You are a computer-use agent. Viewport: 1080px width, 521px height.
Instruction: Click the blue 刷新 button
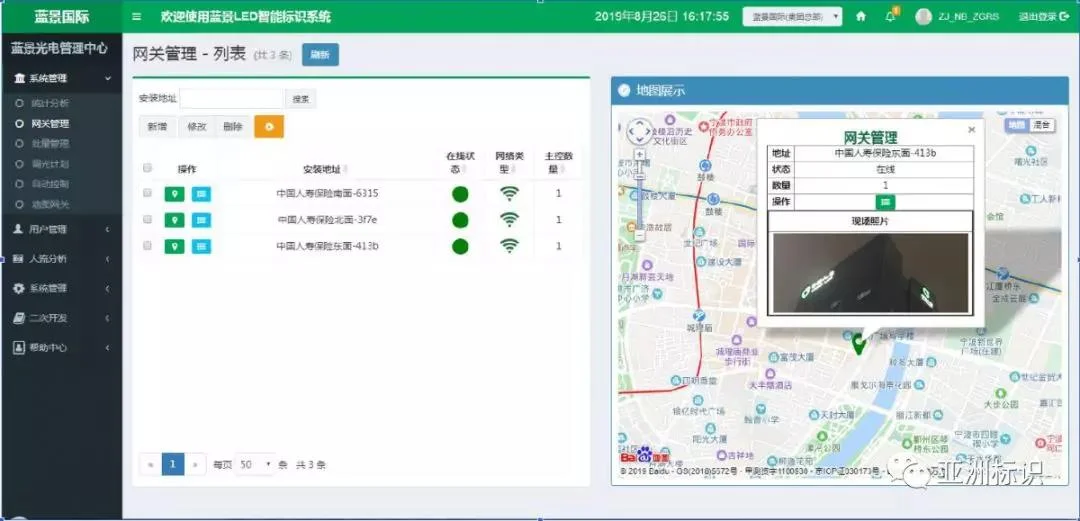[320, 55]
